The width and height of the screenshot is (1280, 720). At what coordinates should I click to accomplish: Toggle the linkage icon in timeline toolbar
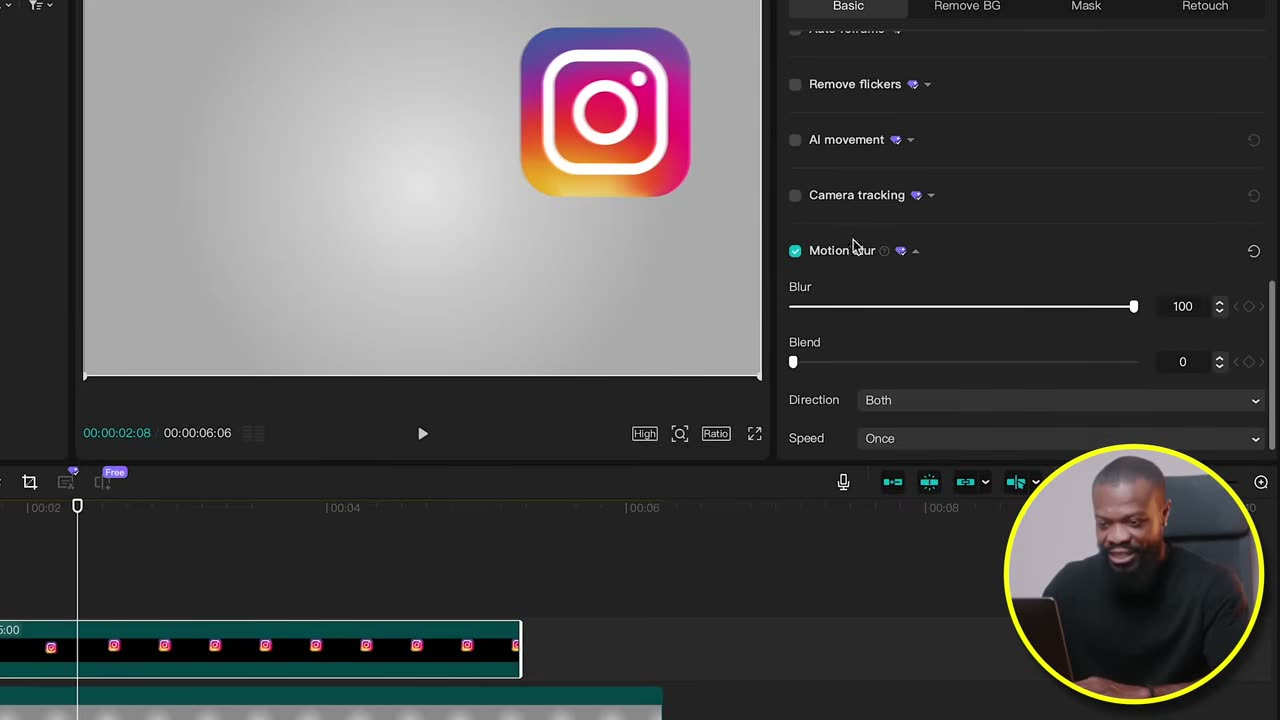pos(965,483)
